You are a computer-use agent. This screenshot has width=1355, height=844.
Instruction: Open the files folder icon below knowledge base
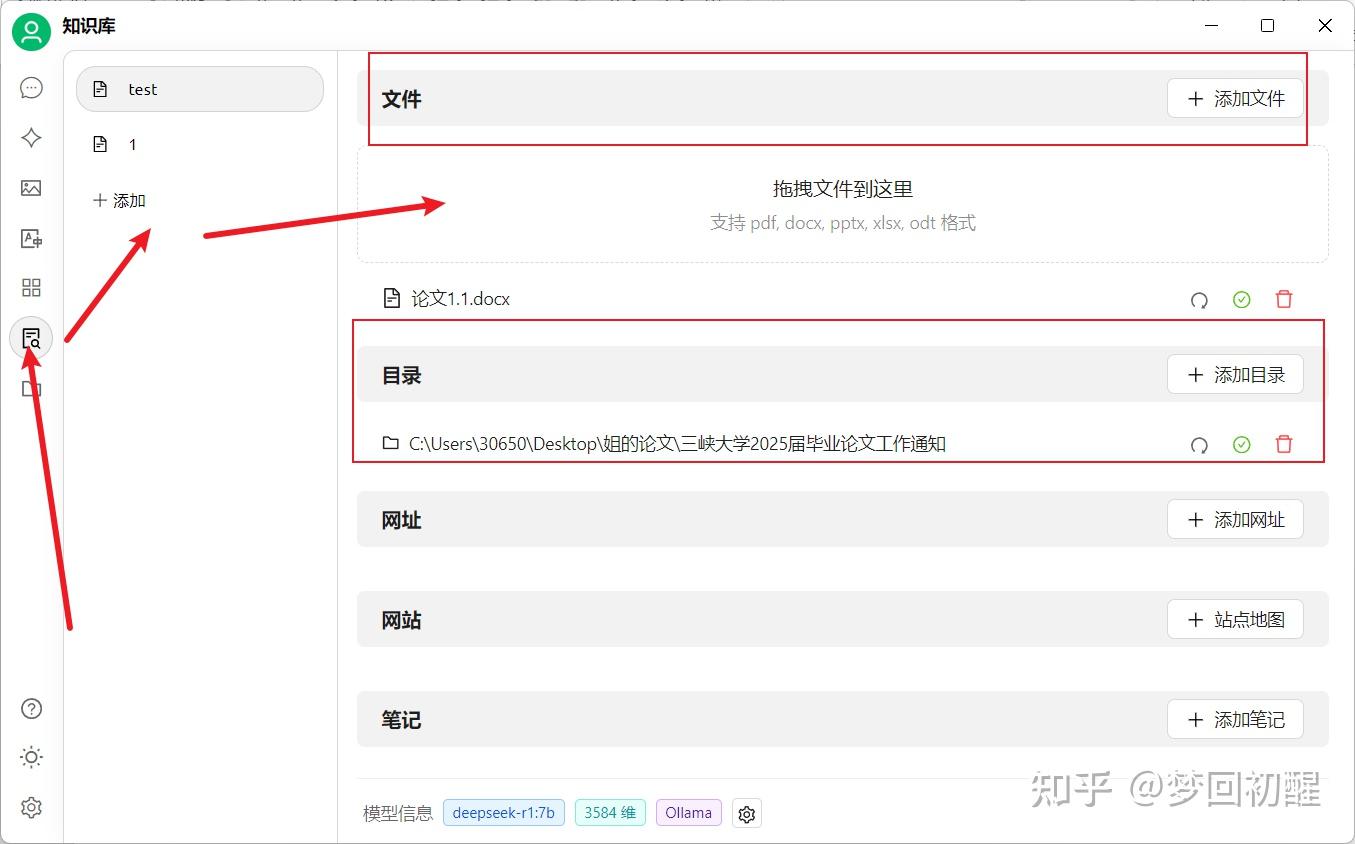click(x=31, y=389)
